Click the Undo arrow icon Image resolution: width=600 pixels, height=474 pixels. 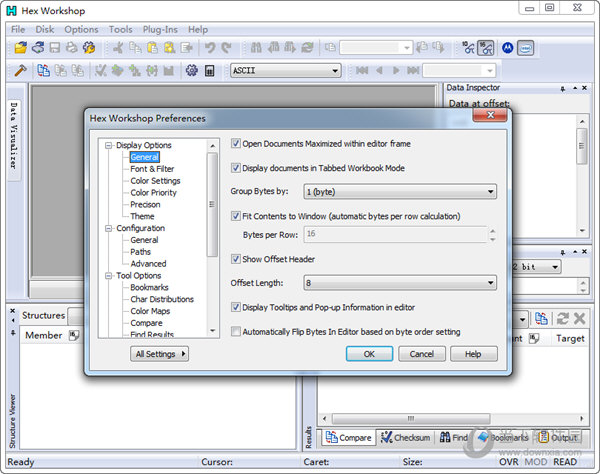[x=210, y=48]
